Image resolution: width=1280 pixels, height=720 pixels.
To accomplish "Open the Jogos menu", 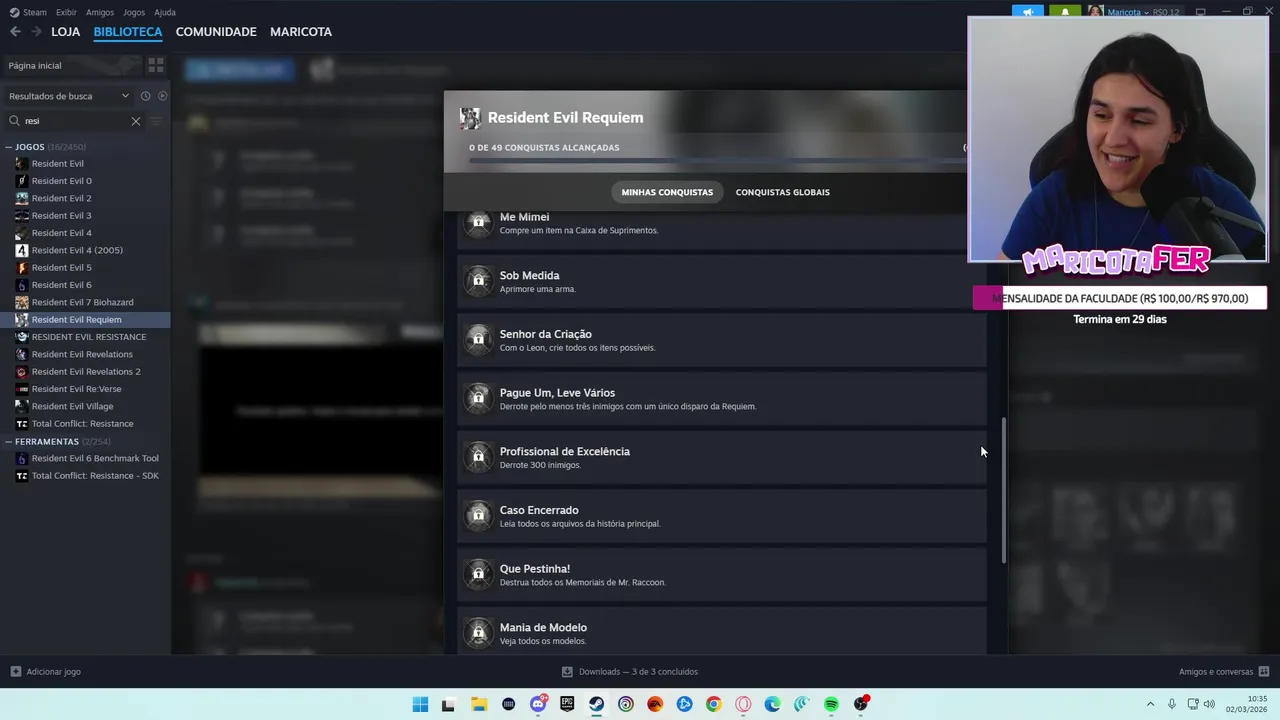I will [x=134, y=12].
